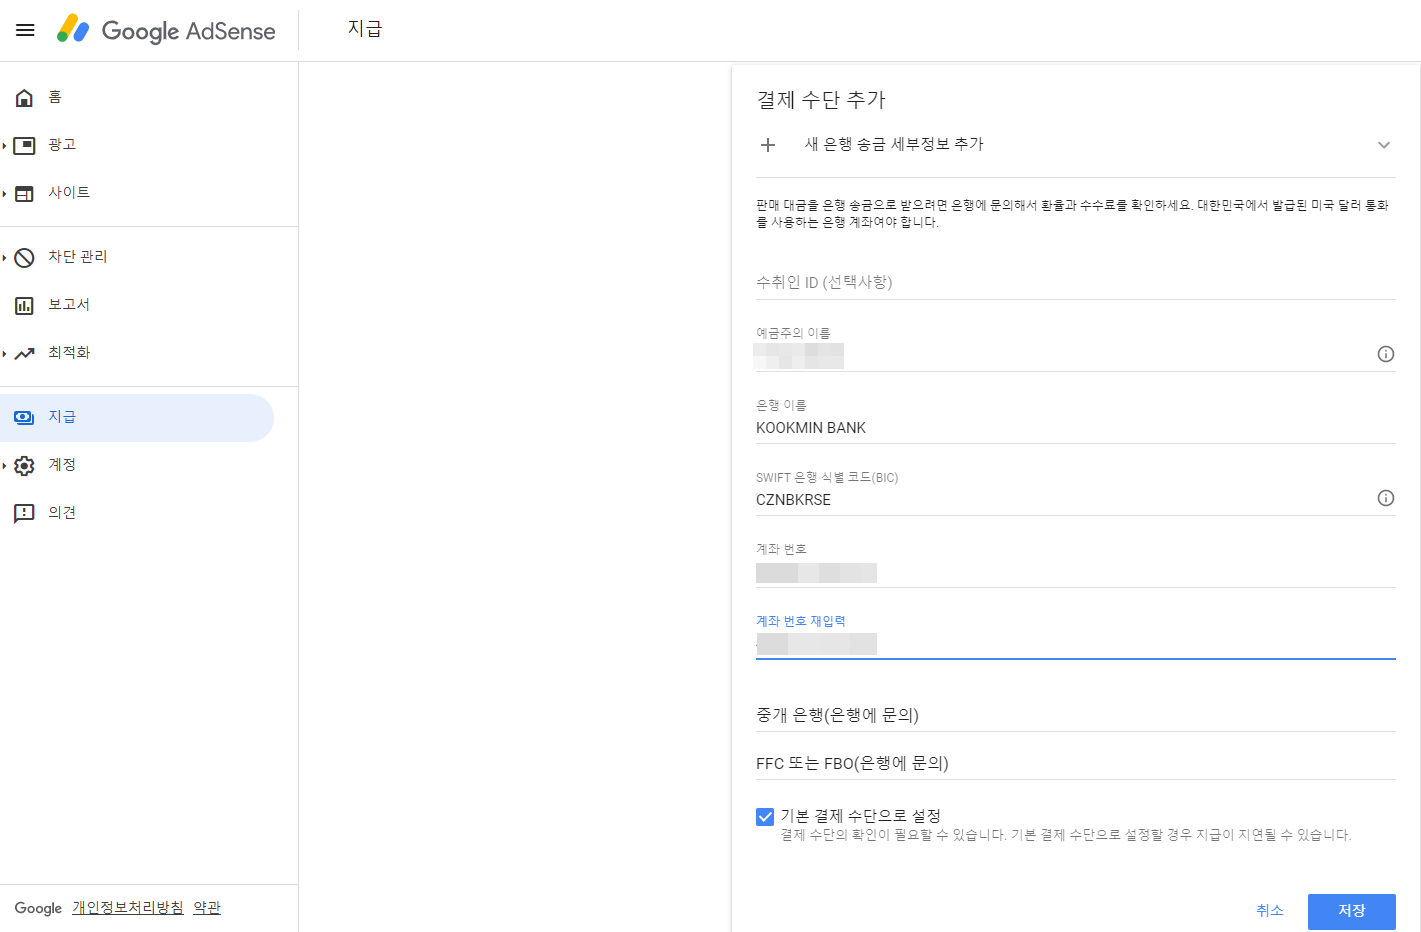Expand the 광고 sidebar submenu arrow
The width and height of the screenshot is (1421, 932).
pos(5,146)
